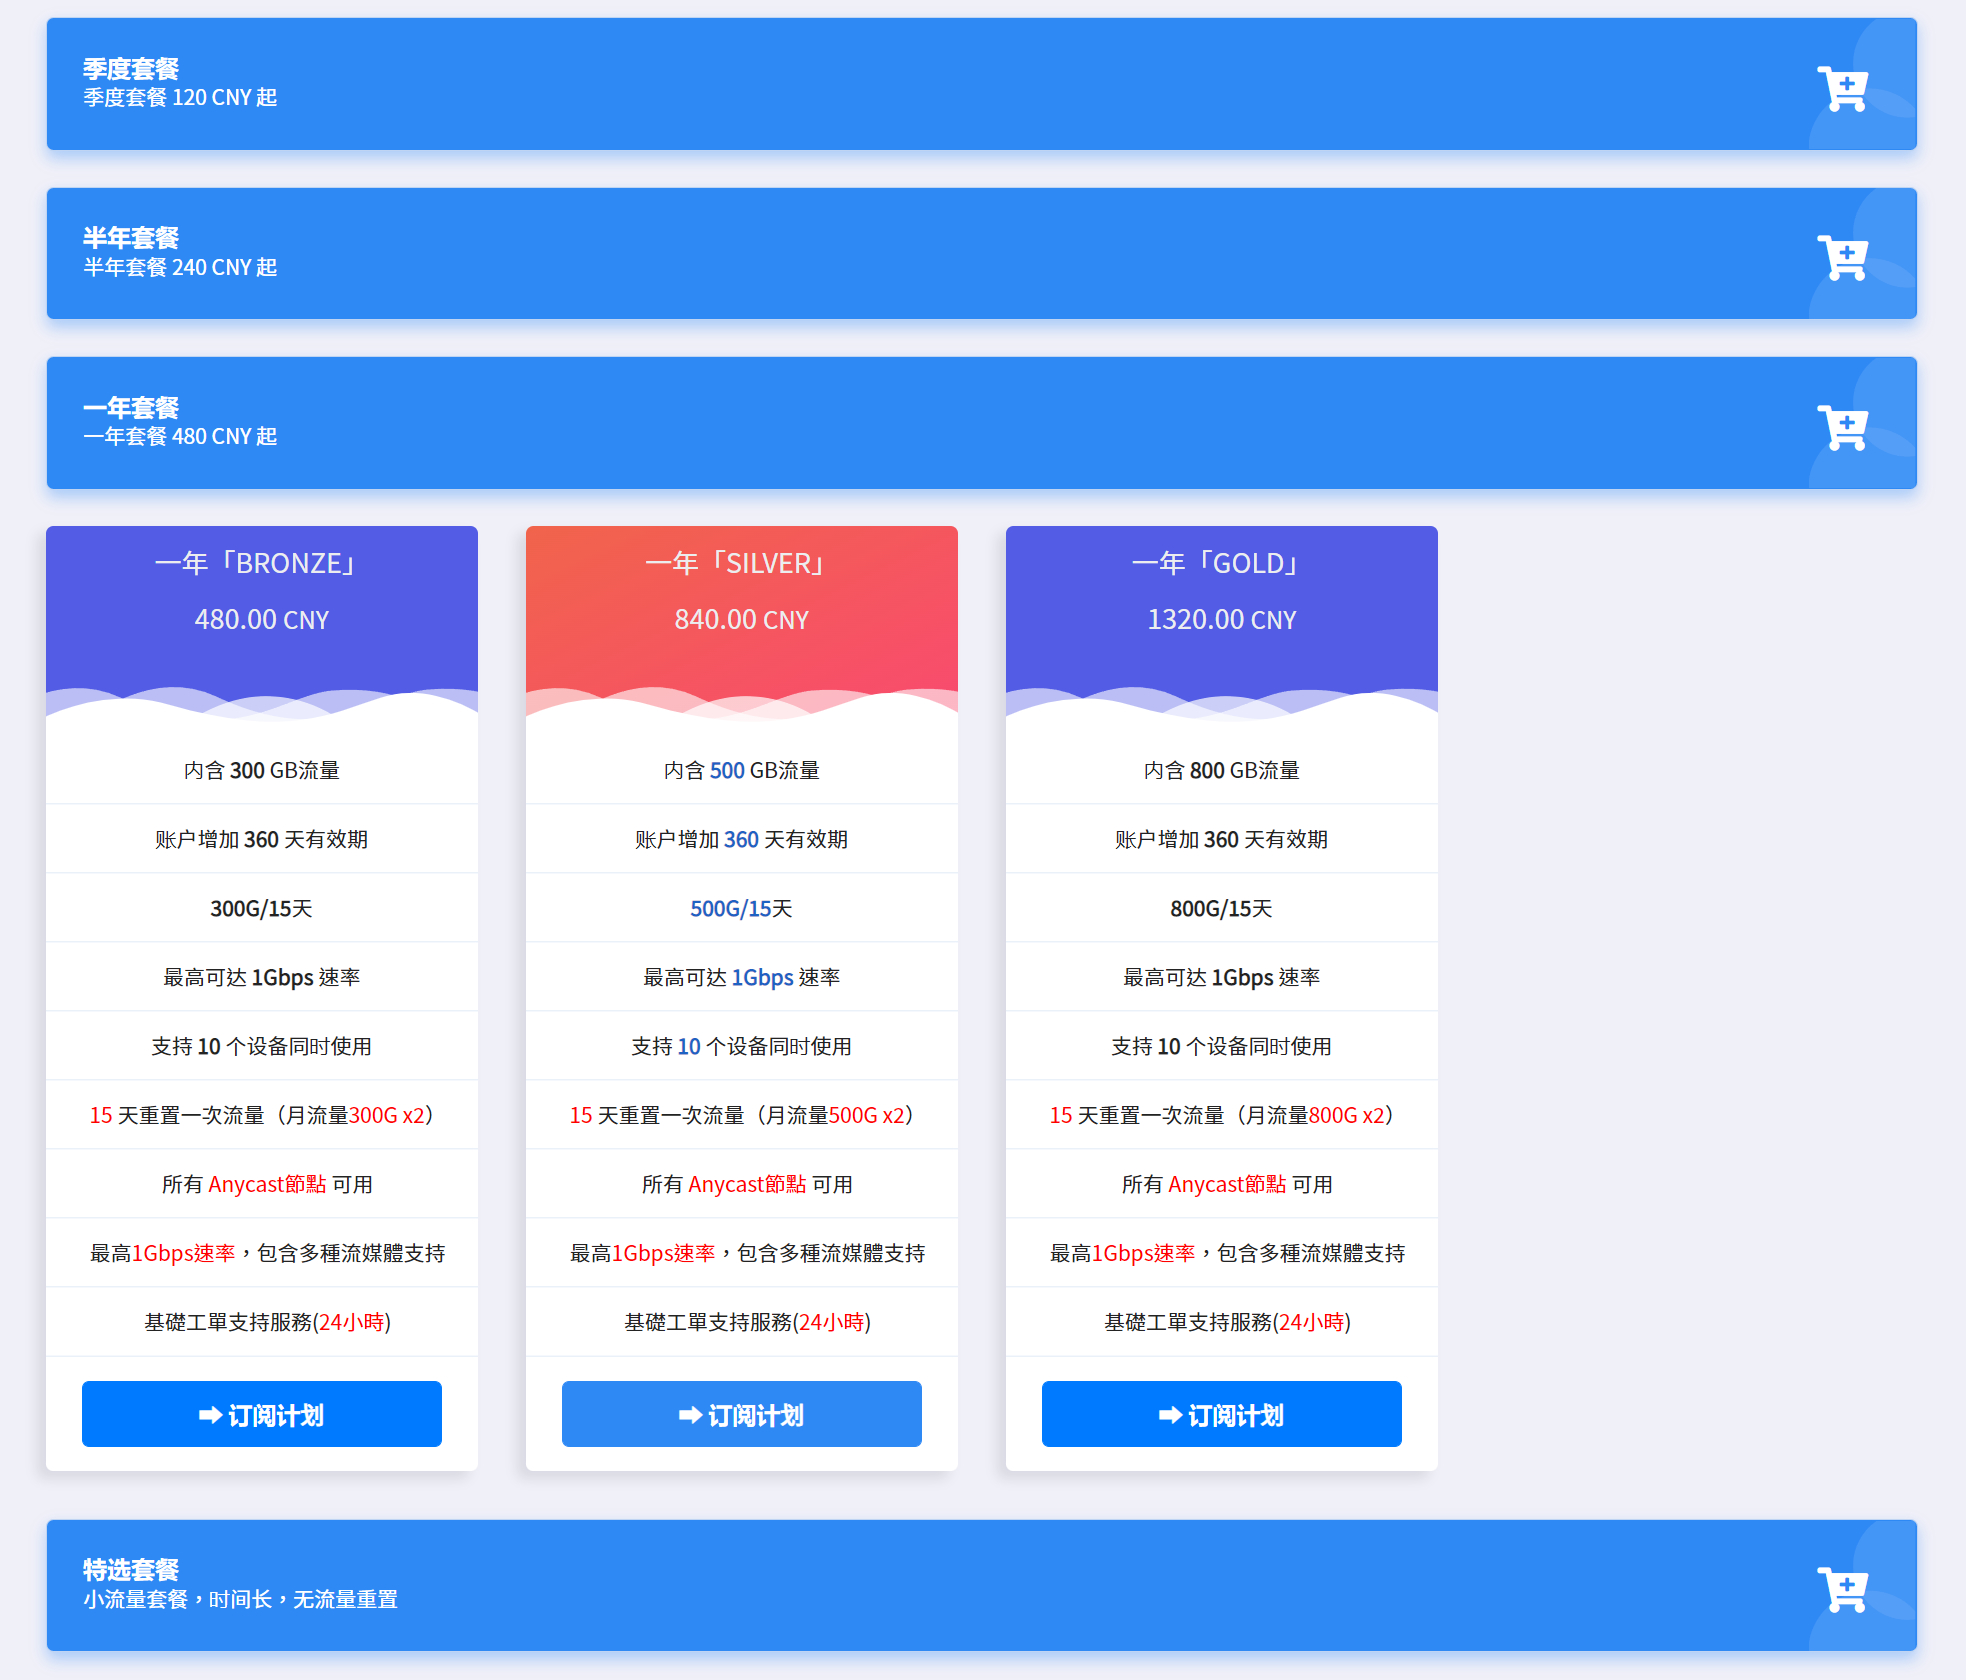The width and height of the screenshot is (1966, 1680).
Task: Expand the 半年套餐 plan section title
Action: pos(131,238)
